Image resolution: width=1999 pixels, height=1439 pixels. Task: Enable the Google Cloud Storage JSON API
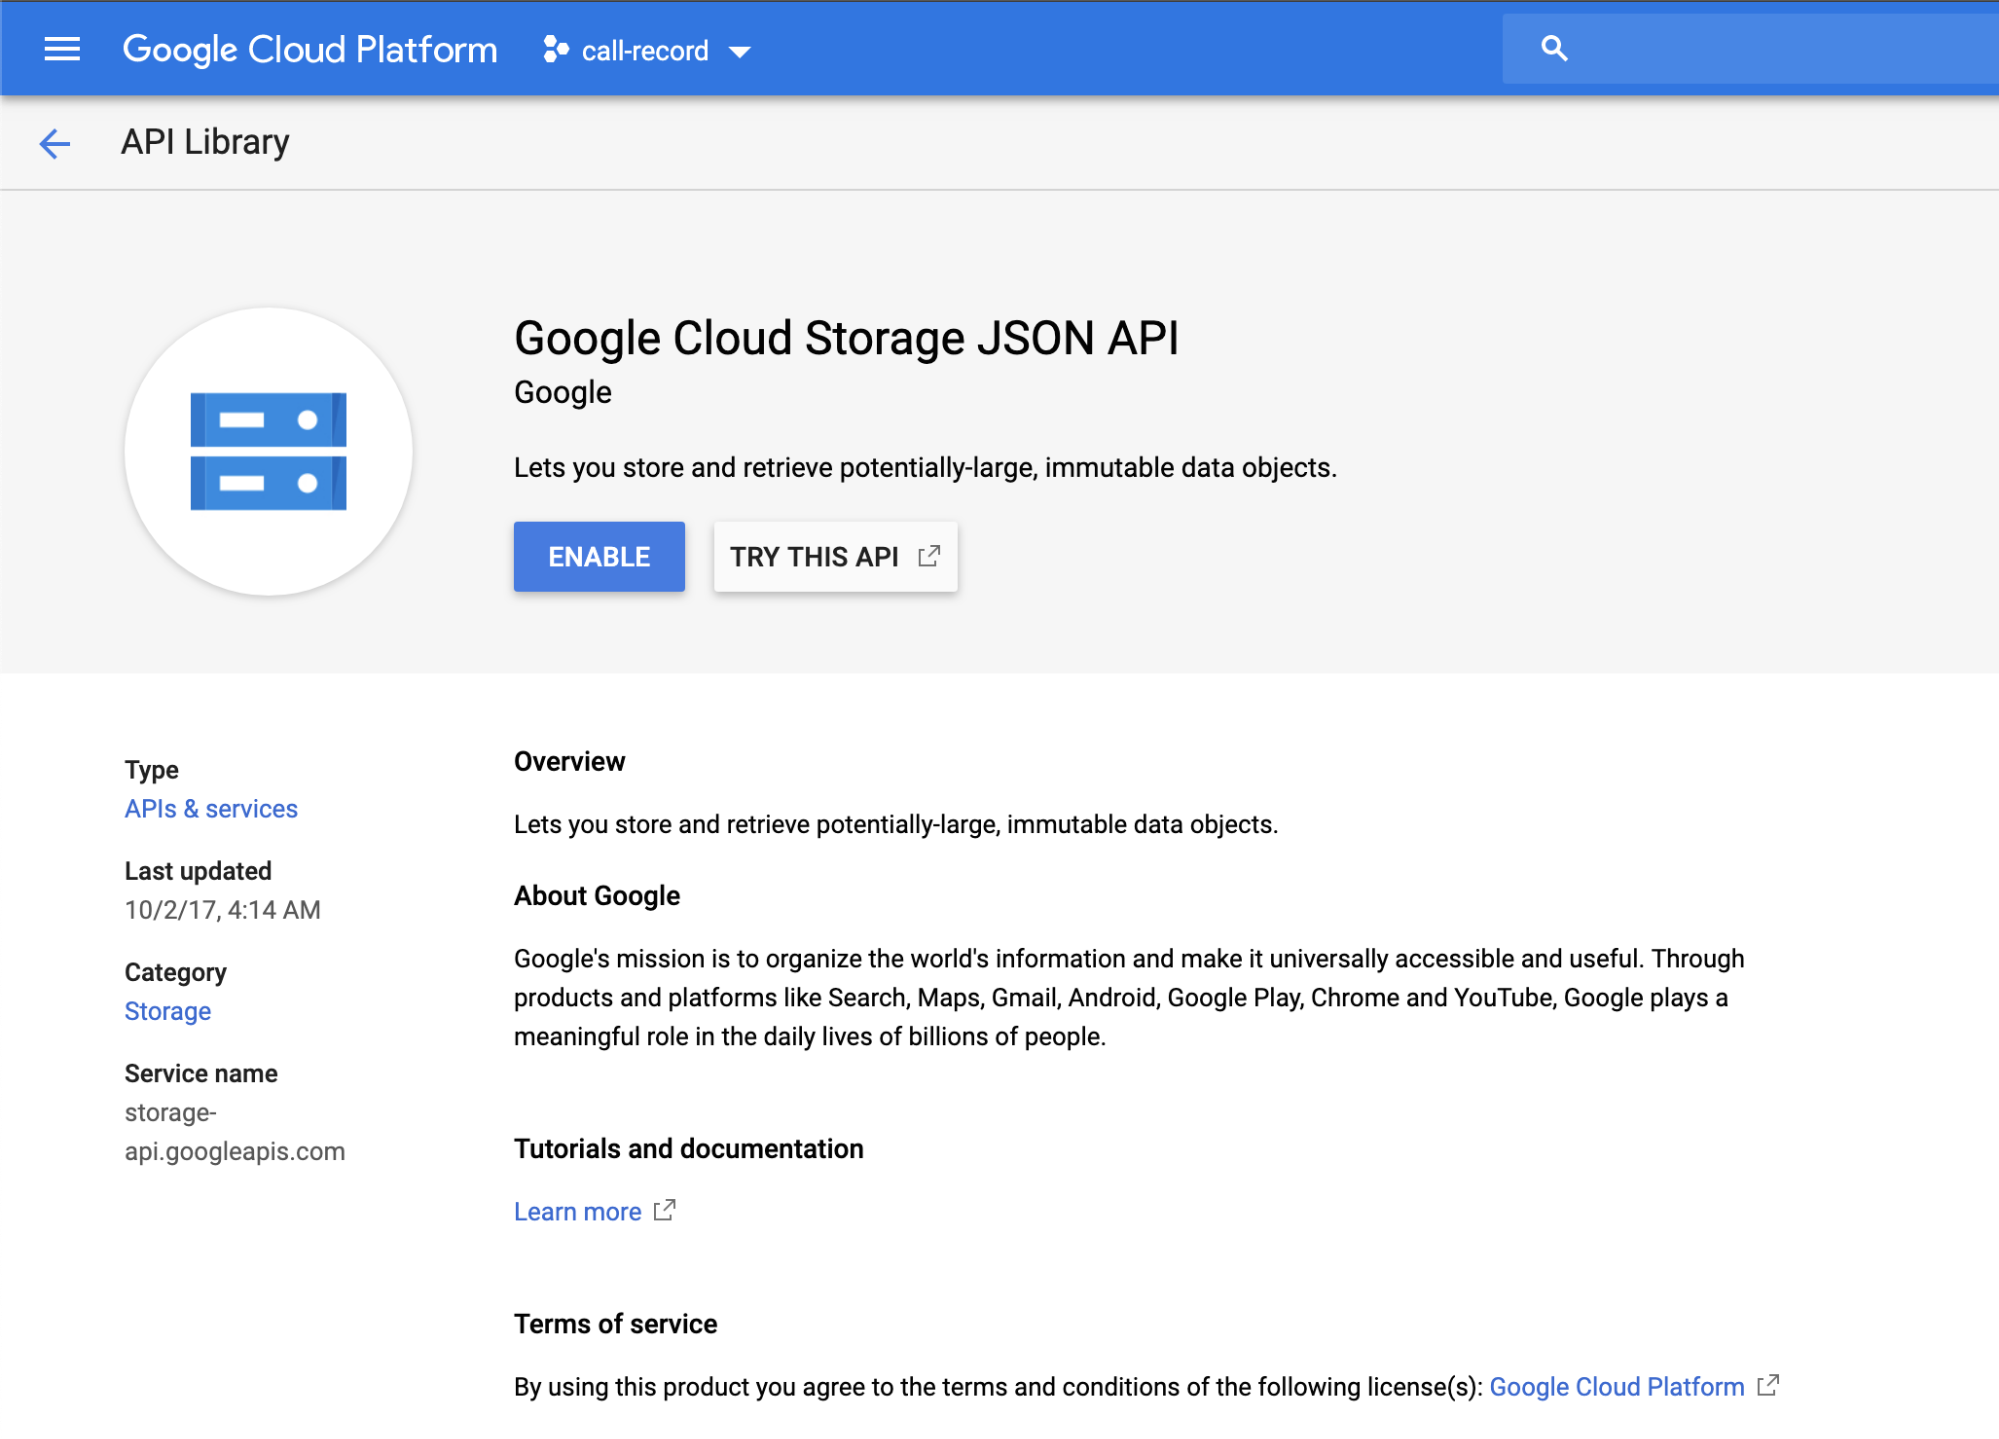pos(599,556)
